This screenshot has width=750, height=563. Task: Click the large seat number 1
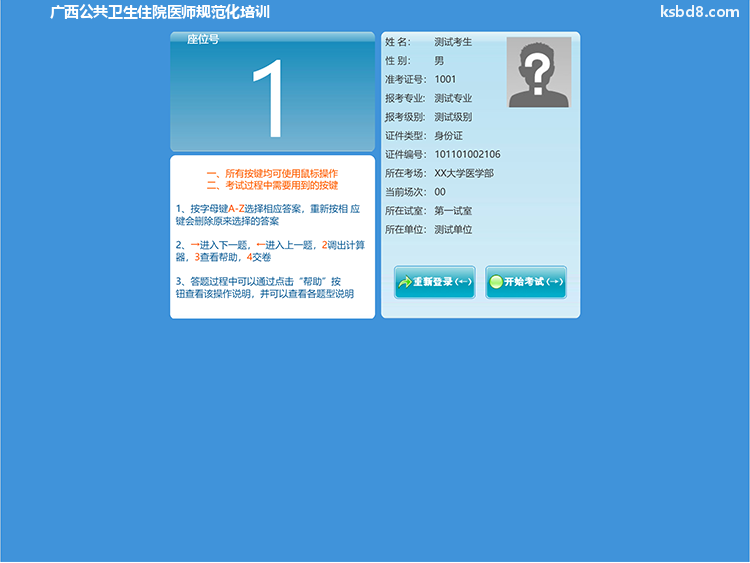(x=269, y=99)
